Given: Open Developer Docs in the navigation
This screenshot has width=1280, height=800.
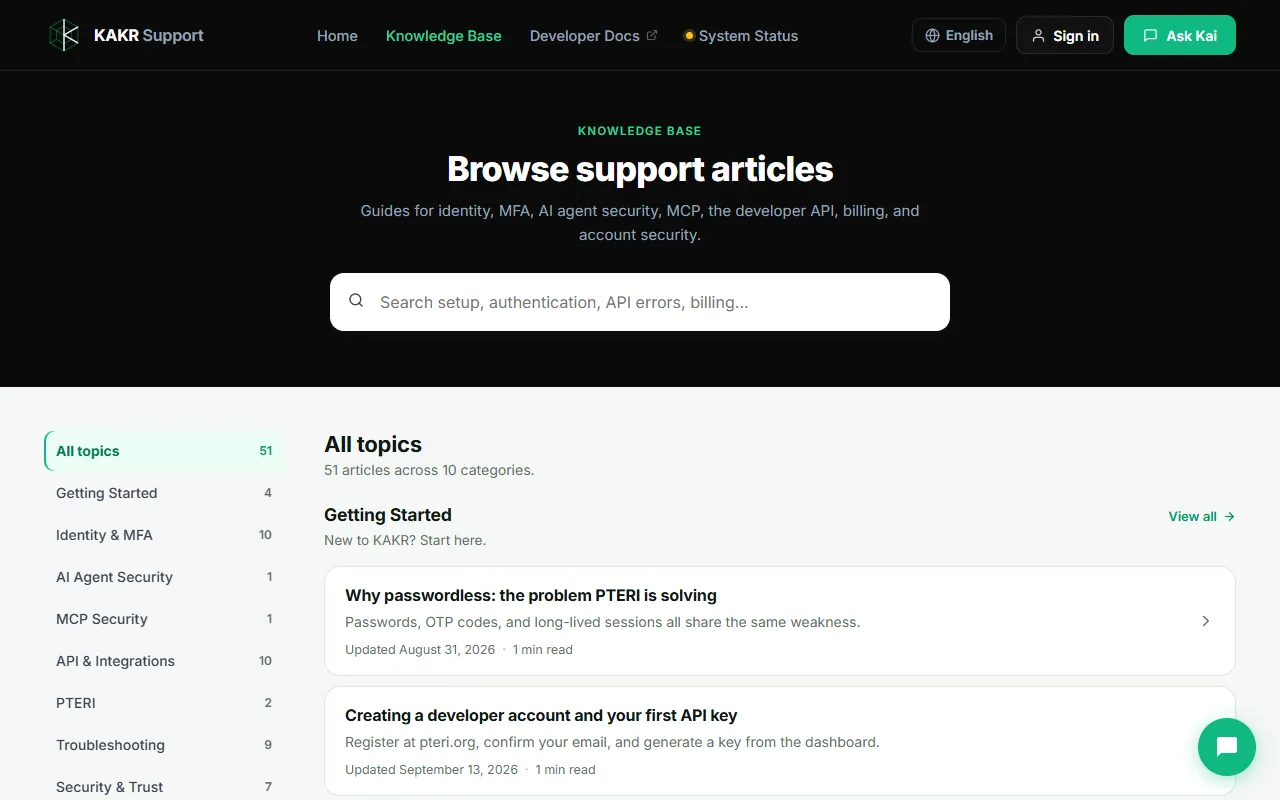Looking at the screenshot, I should coord(593,36).
